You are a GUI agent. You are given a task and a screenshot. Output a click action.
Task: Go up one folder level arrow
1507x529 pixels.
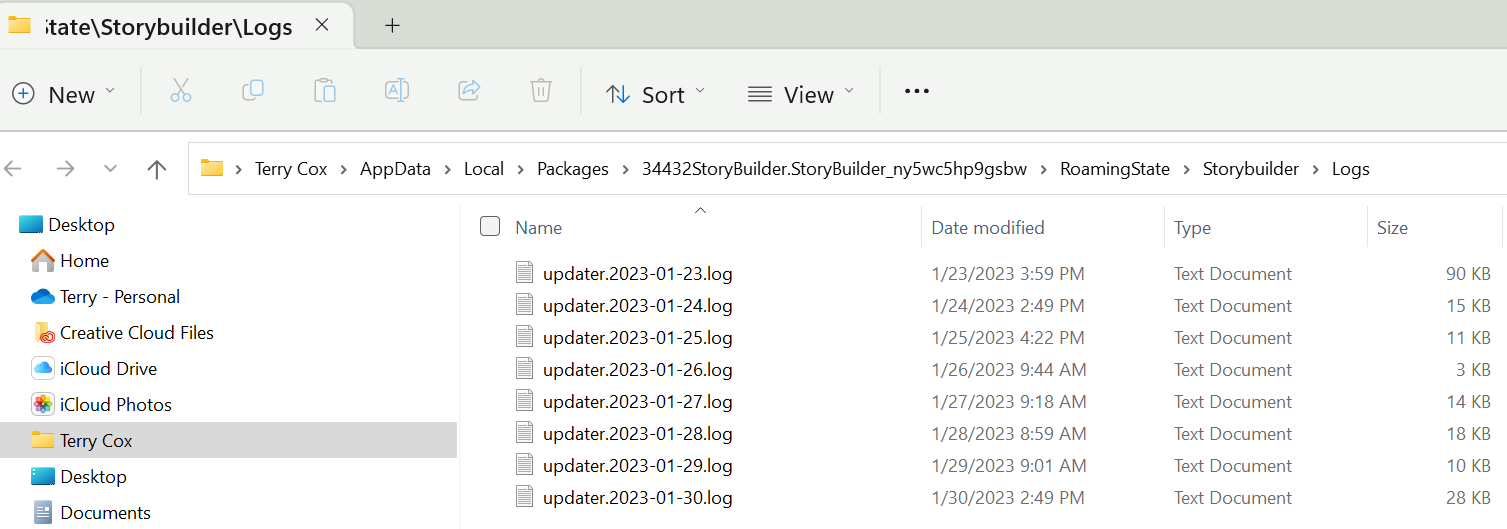[x=157, y=169]
